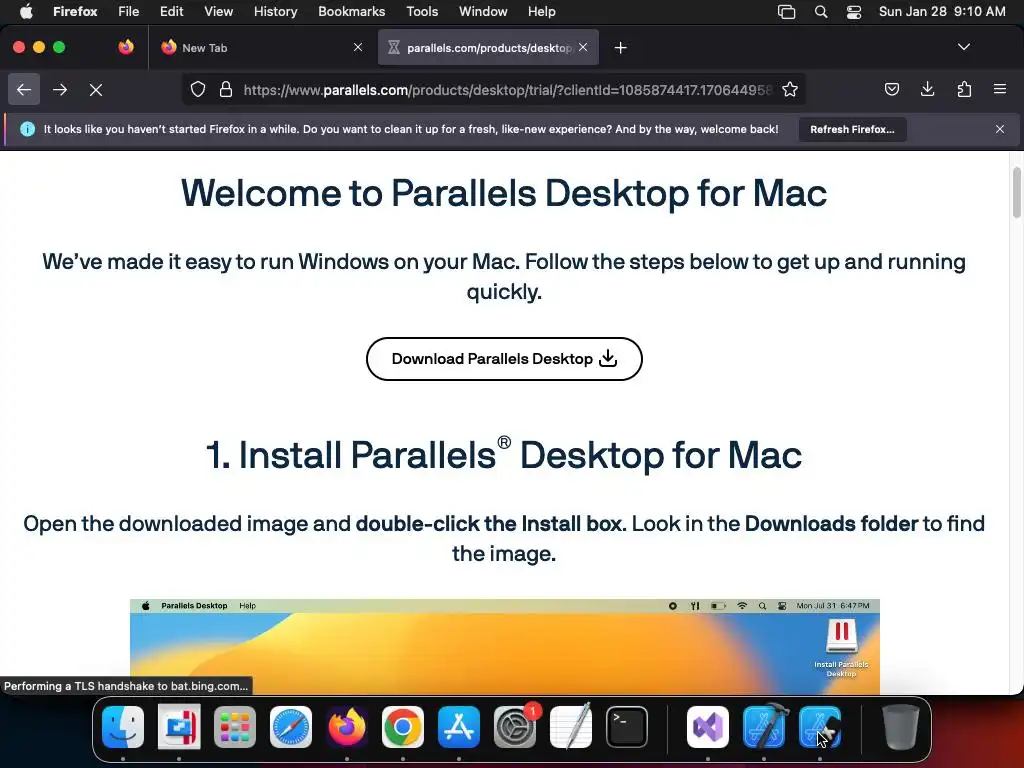Open the Dock app under the cursor
1024x768 pixels.
pos(820,727)
